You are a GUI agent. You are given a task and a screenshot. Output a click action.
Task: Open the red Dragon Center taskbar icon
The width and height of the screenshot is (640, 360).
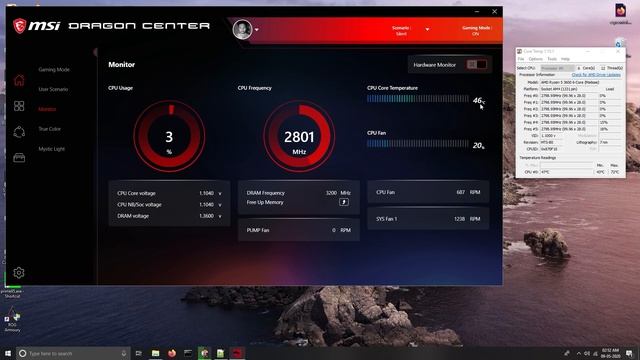[237, 353]
